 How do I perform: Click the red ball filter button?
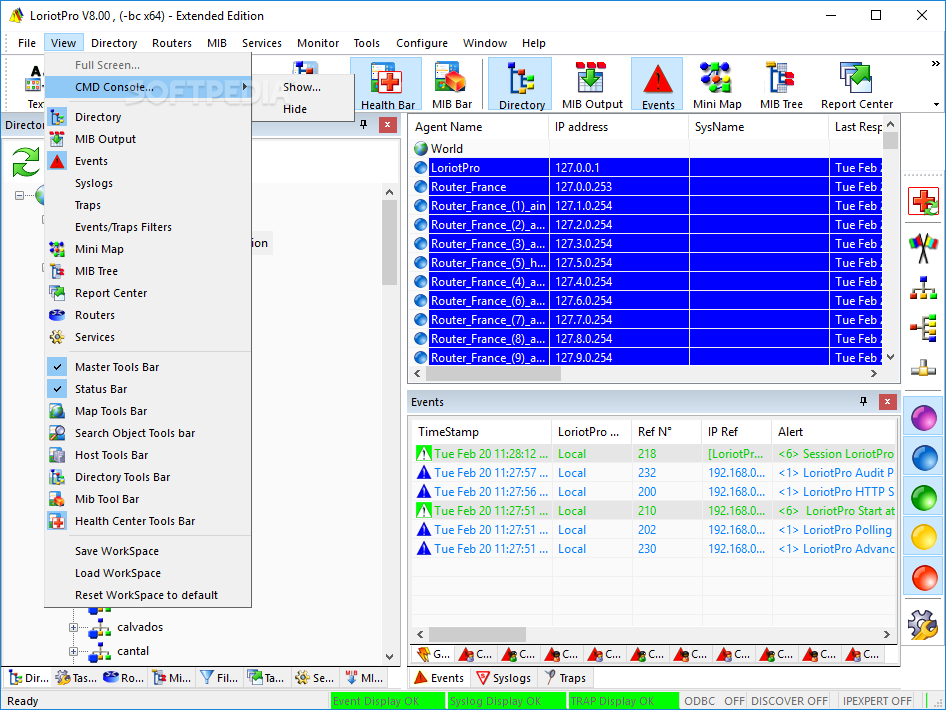point(923,578)
